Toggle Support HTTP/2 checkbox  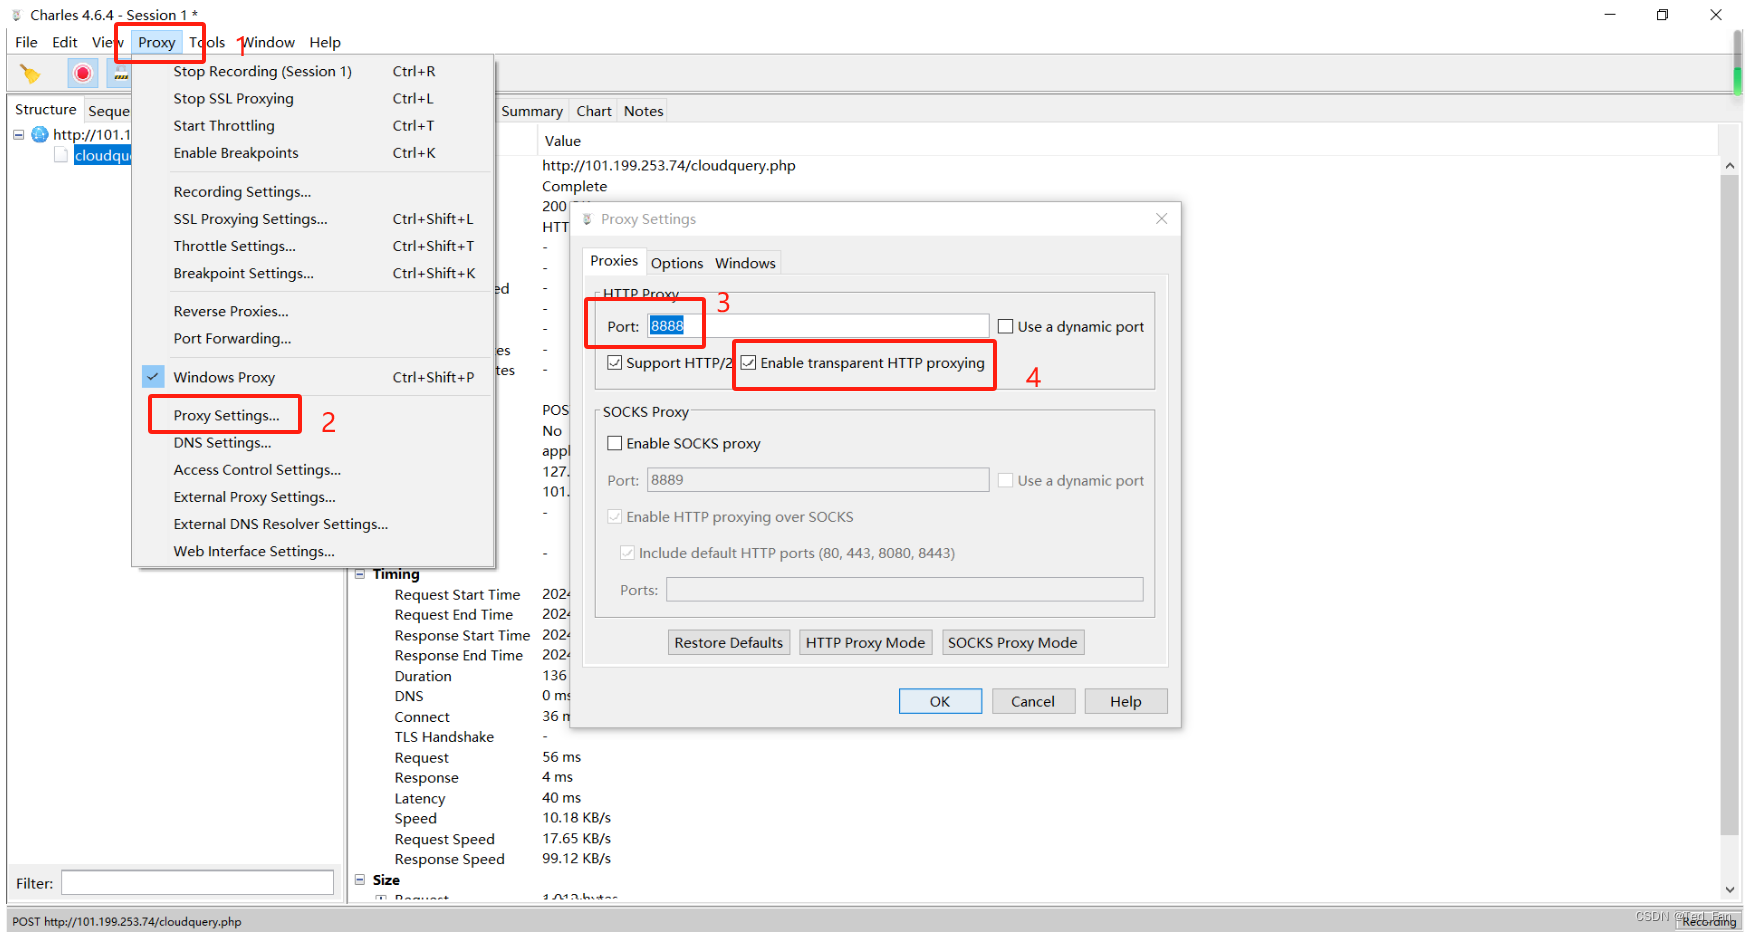click(615, 363)
